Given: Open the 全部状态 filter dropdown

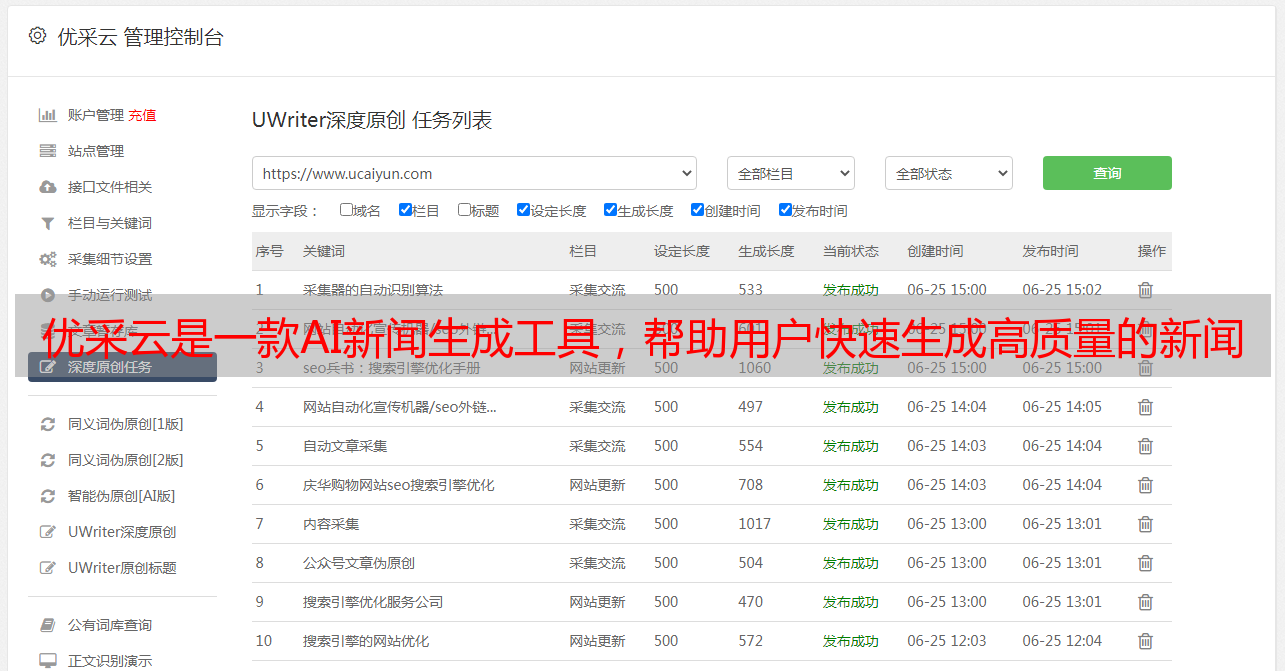Looking at the screenshot, I should coord(948,173).
